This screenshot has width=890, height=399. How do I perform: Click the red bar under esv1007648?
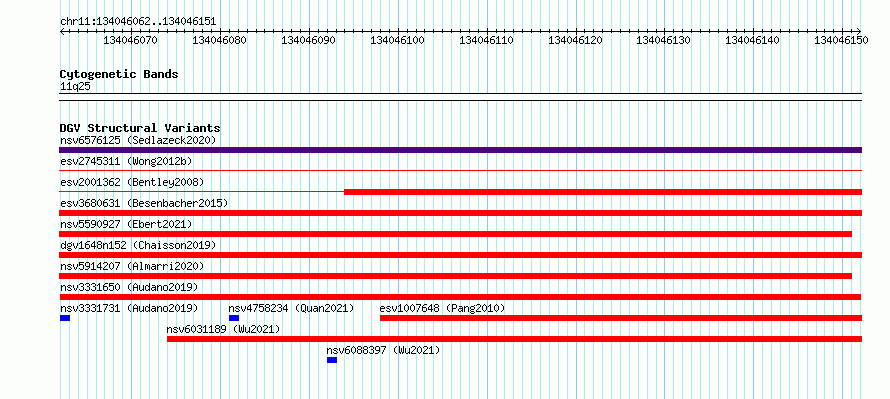[x=621, y=318]
